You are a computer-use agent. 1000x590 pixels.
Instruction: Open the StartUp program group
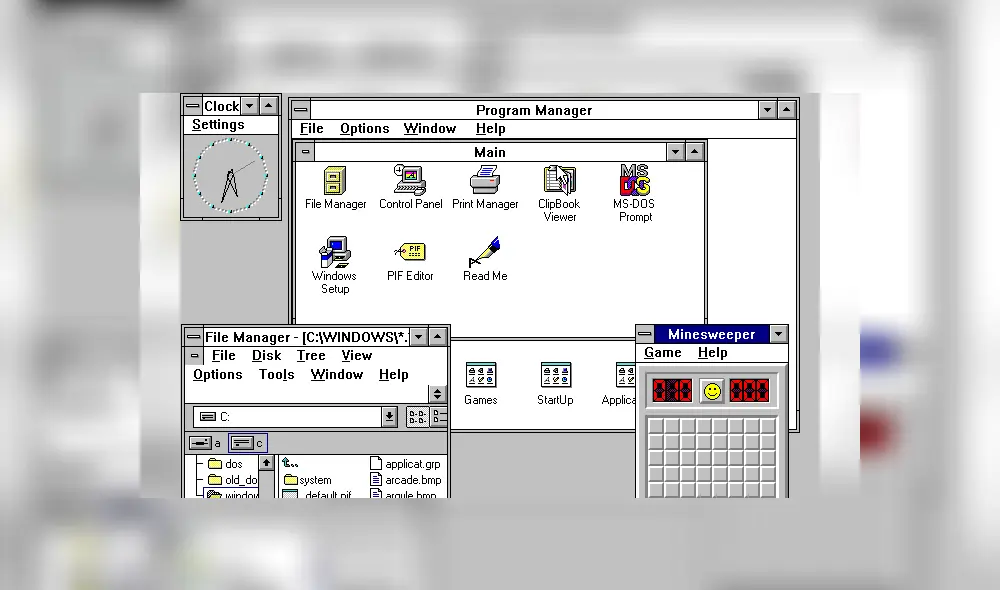(556, 377)
